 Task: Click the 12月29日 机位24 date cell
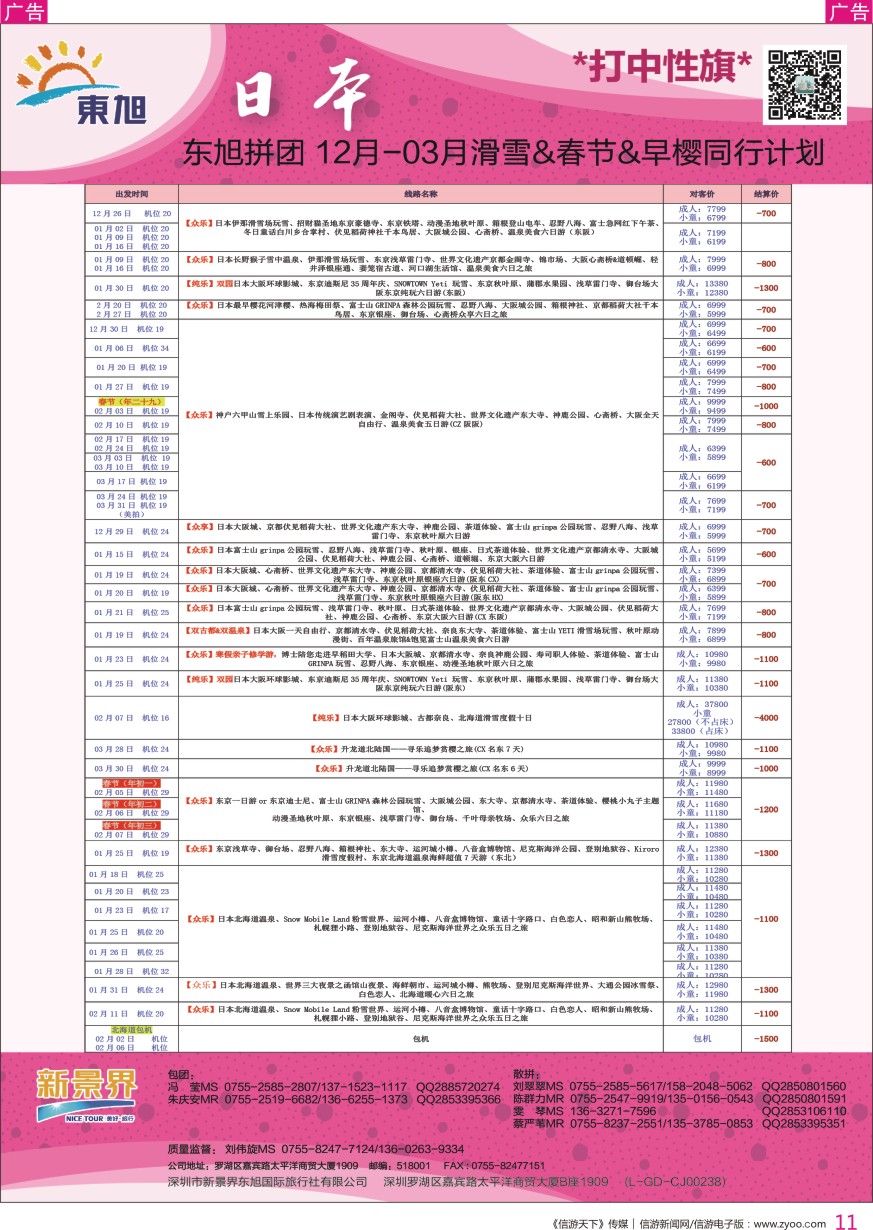[131, 531]
